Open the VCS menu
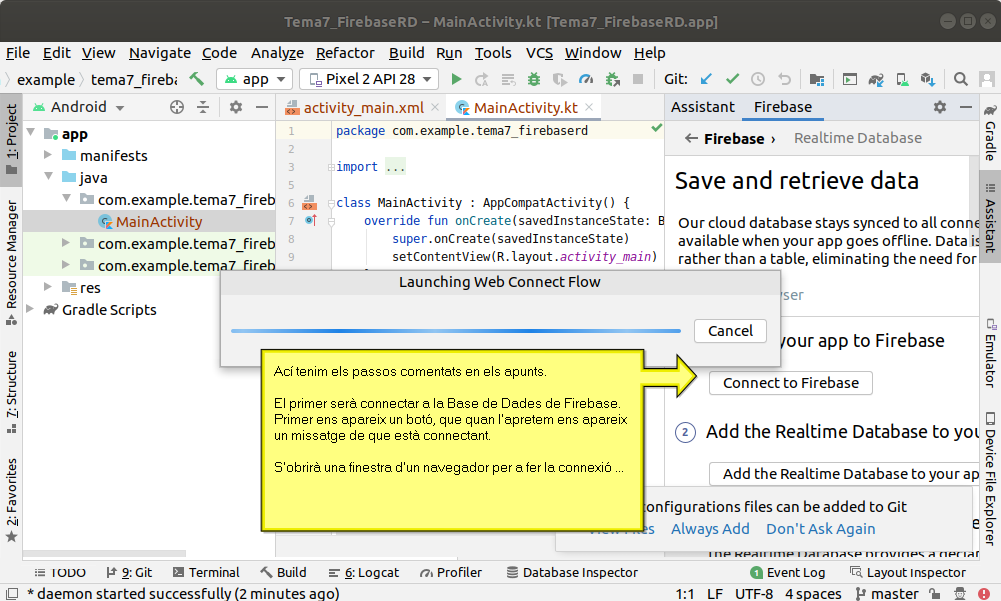Viewport: 1001px width, 601px height. point(539,53)
